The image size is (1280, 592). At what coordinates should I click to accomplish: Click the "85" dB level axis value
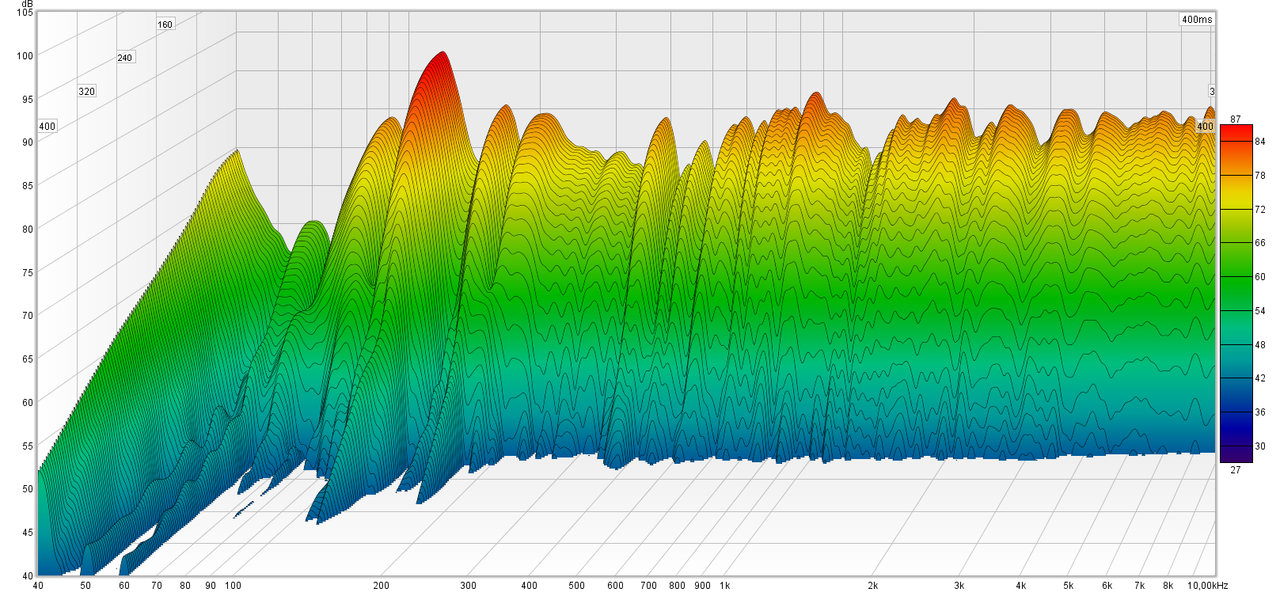pos(28,185)
